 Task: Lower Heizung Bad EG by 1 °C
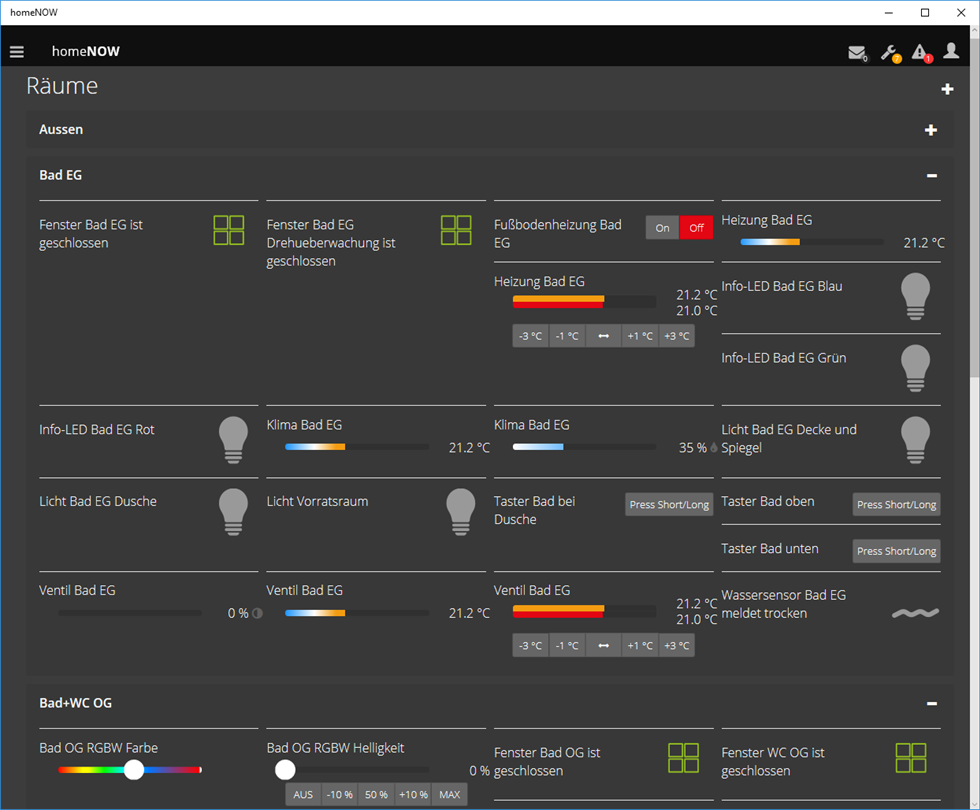tap(567, 336)
